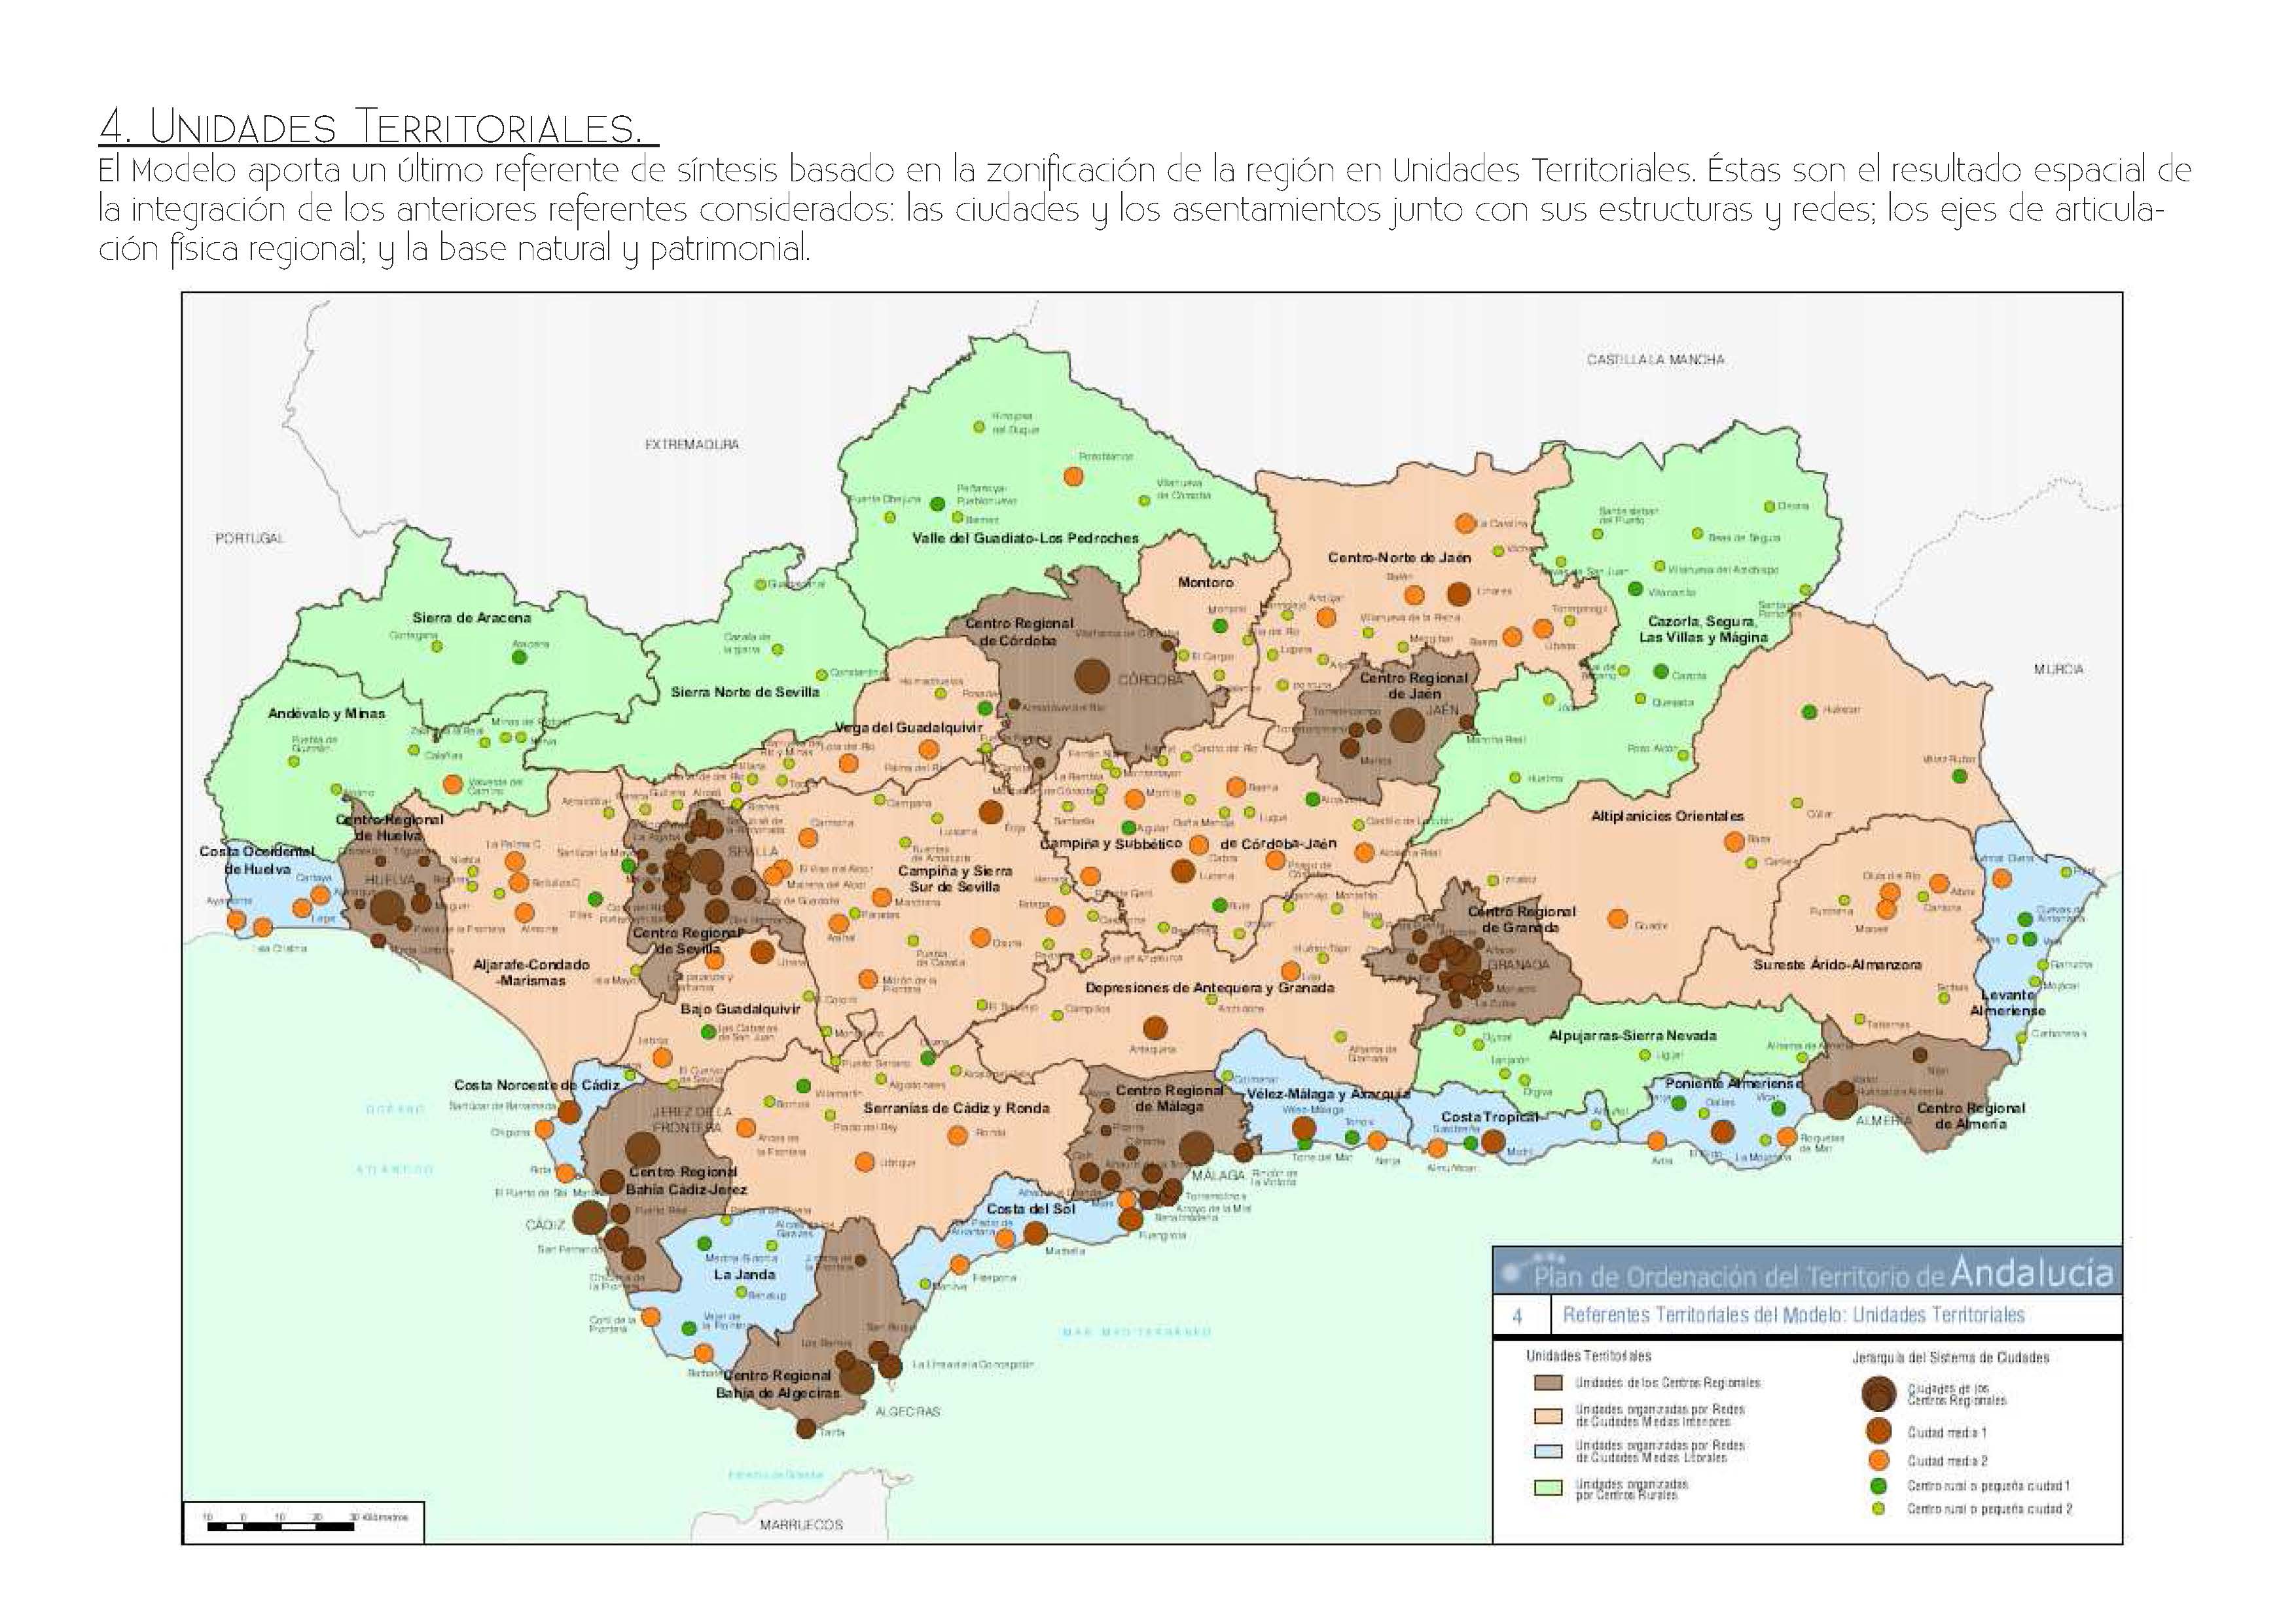
Task: Select the 'Centro-Norte de Jaén' label
Action: coord(1399,557)
